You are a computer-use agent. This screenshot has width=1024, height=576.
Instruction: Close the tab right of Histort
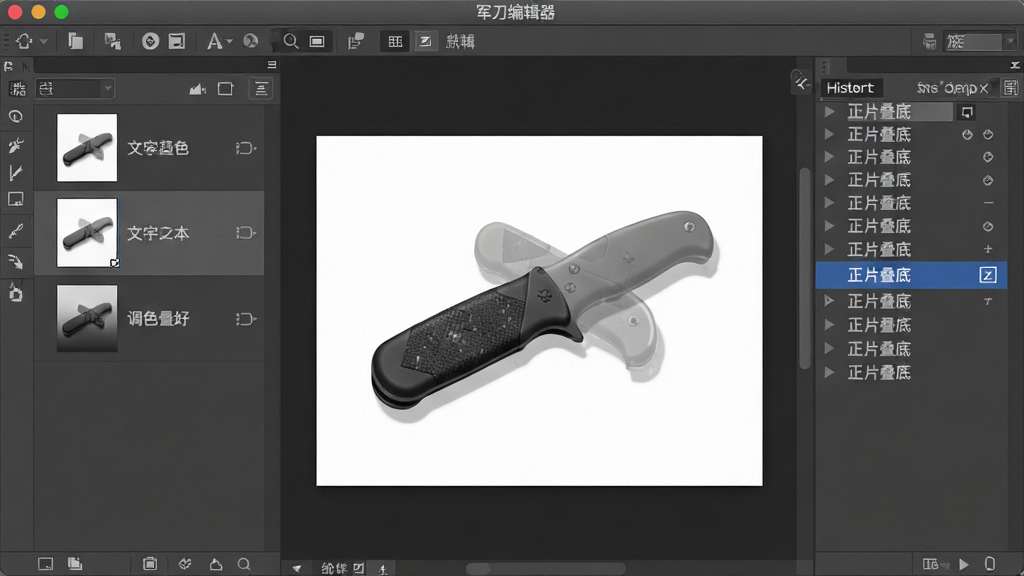[x=984, y=88]
